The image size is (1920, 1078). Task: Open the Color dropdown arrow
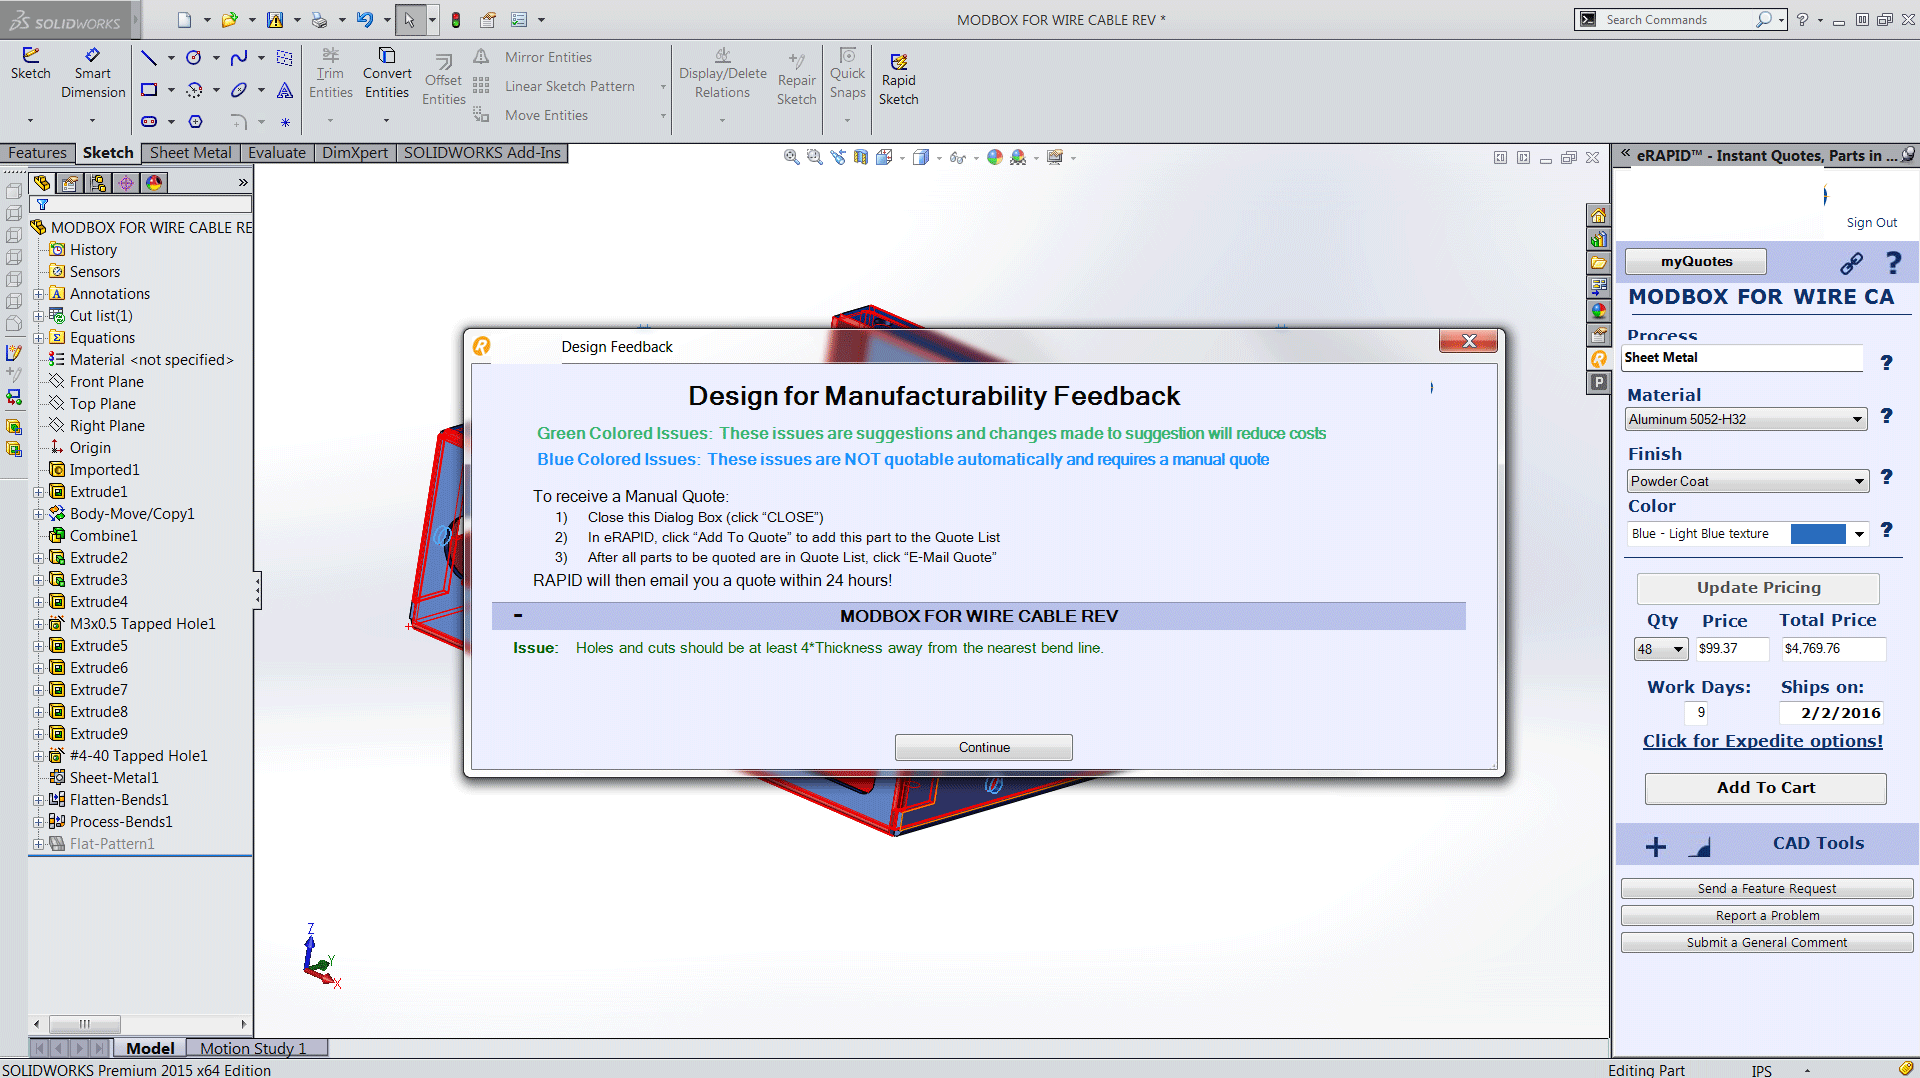(x=1859, y=534)
